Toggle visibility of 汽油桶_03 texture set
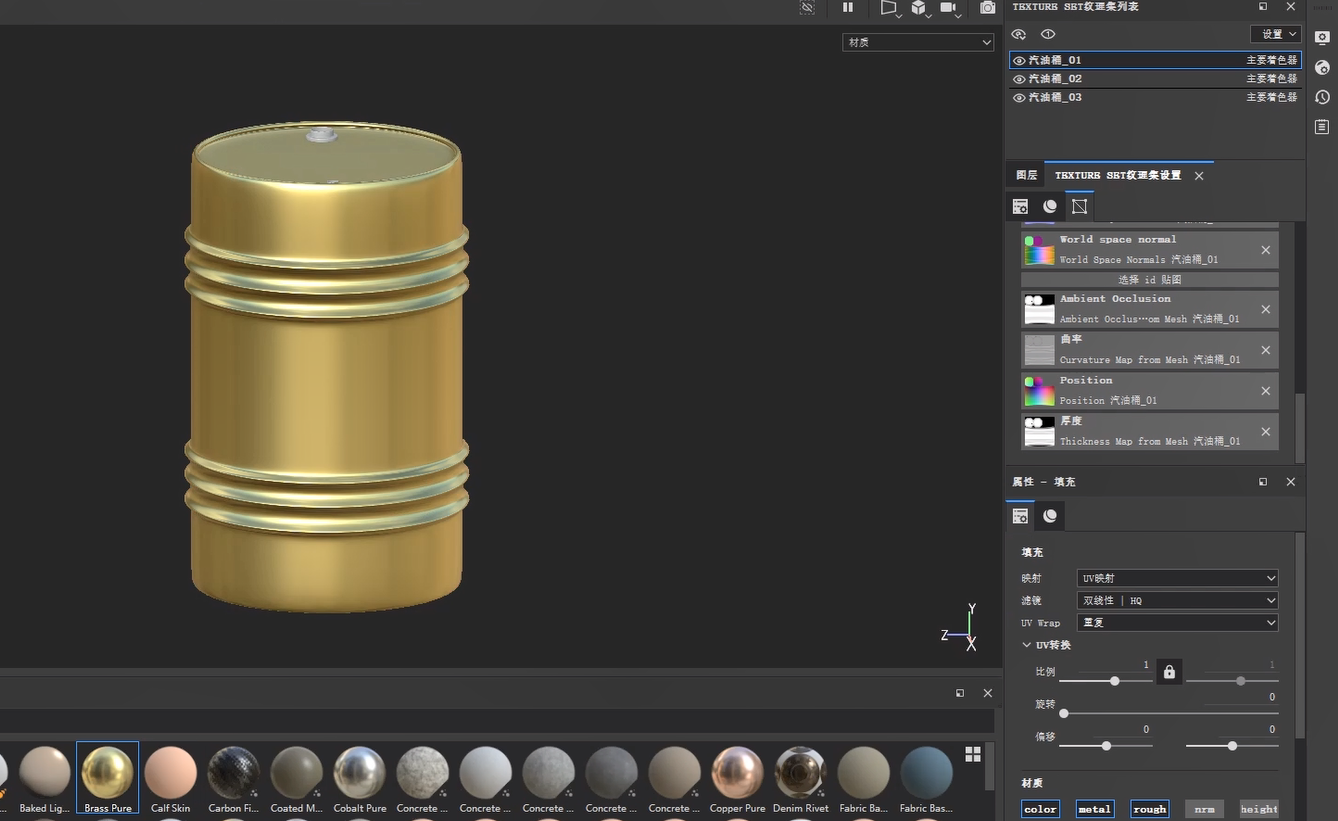This screenshot has height=821, width=1338. click(x=1019, y=98)
